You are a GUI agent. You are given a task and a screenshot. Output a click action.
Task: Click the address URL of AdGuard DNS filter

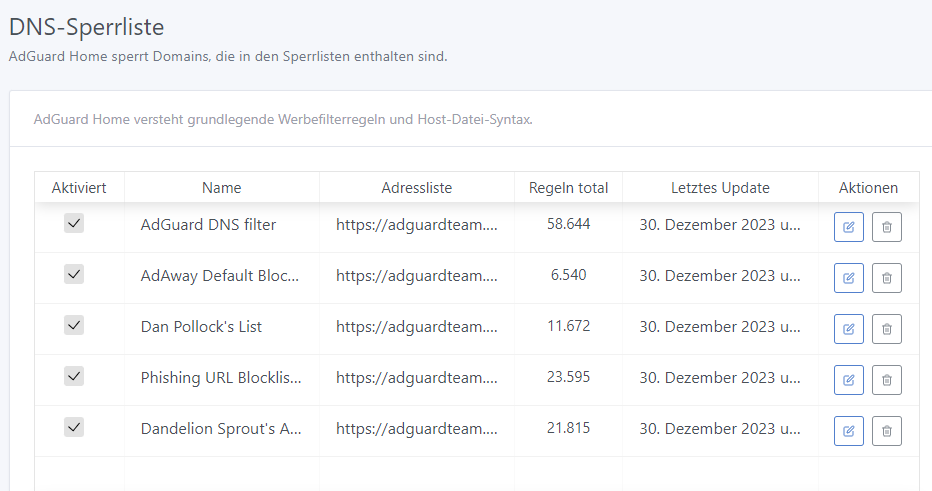[x=417, y=225]
